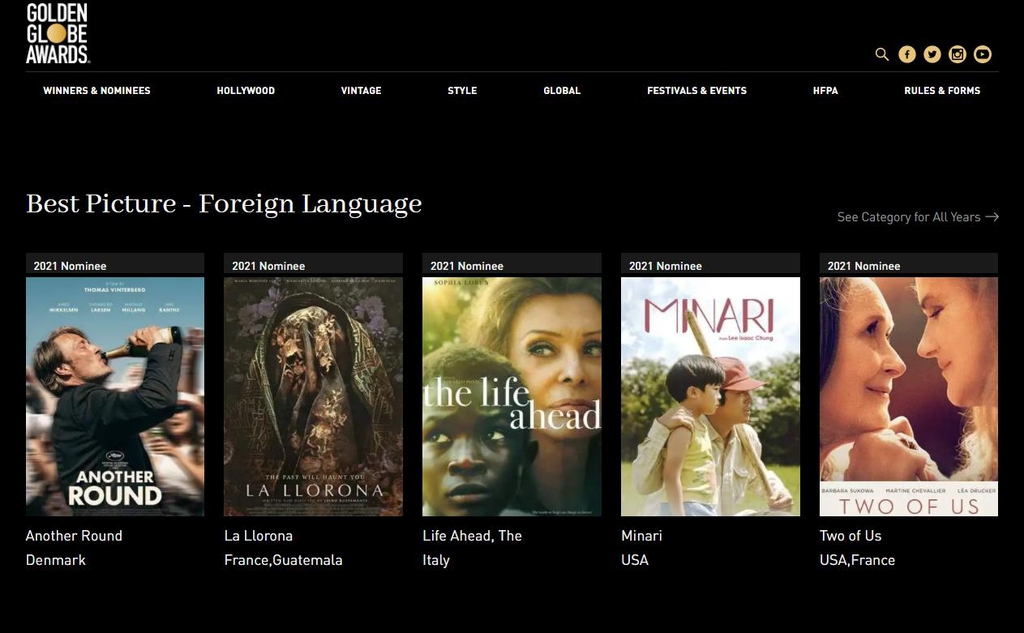Open the Twitter social icon
The image size is (1024, 633).
point(932,54)
